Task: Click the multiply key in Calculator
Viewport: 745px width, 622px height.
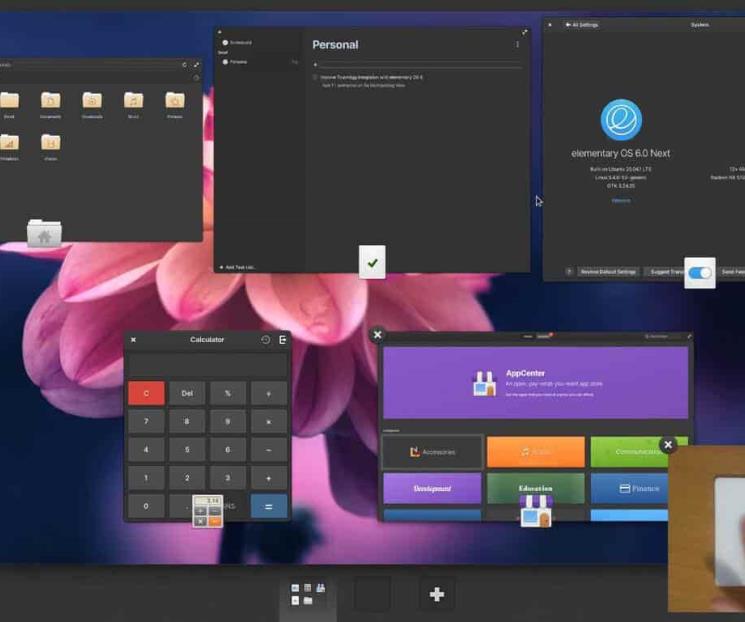Action: click(269, 421)
